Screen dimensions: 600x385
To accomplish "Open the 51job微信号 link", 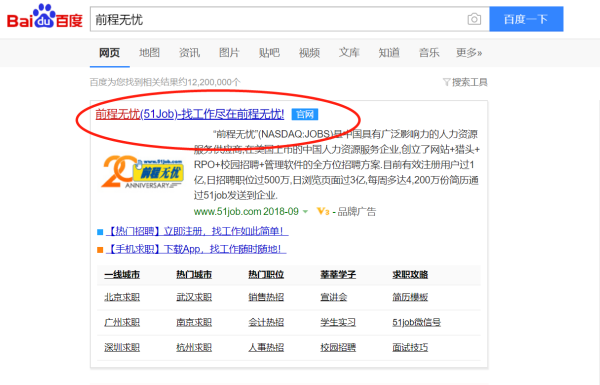I will point(416,322).
